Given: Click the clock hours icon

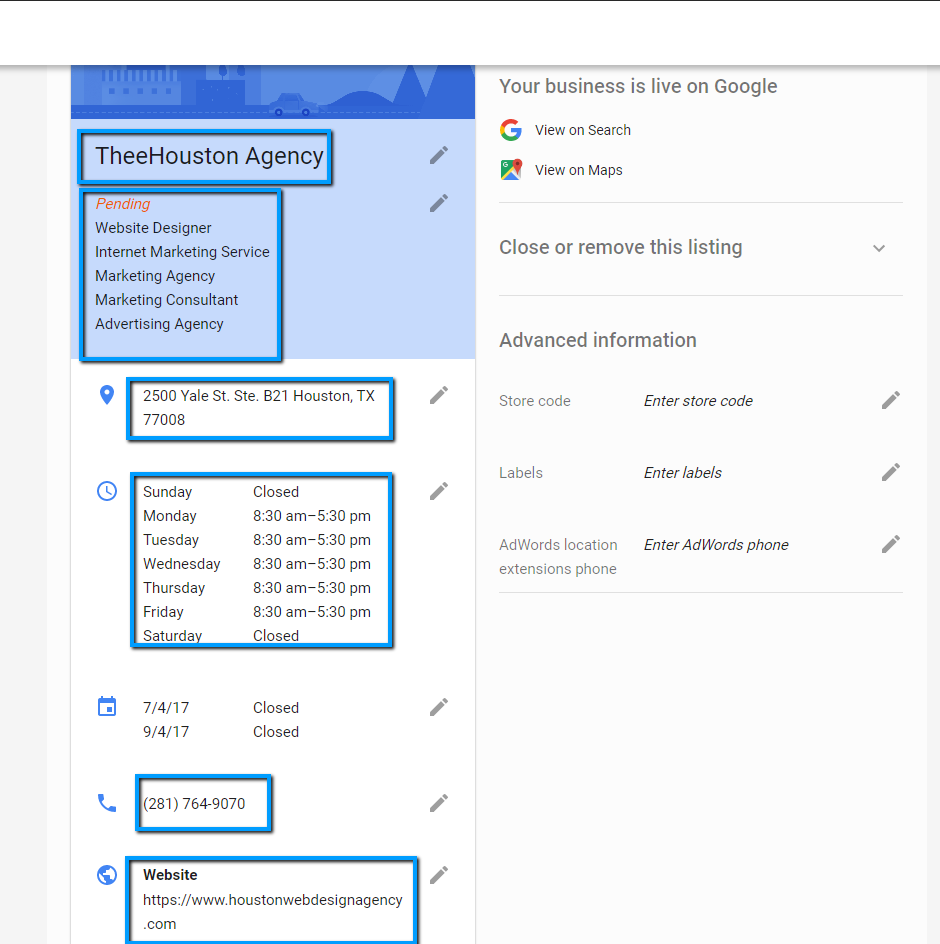Looking at the screenshot, I should pyautogui.click(x=107, y=491).
